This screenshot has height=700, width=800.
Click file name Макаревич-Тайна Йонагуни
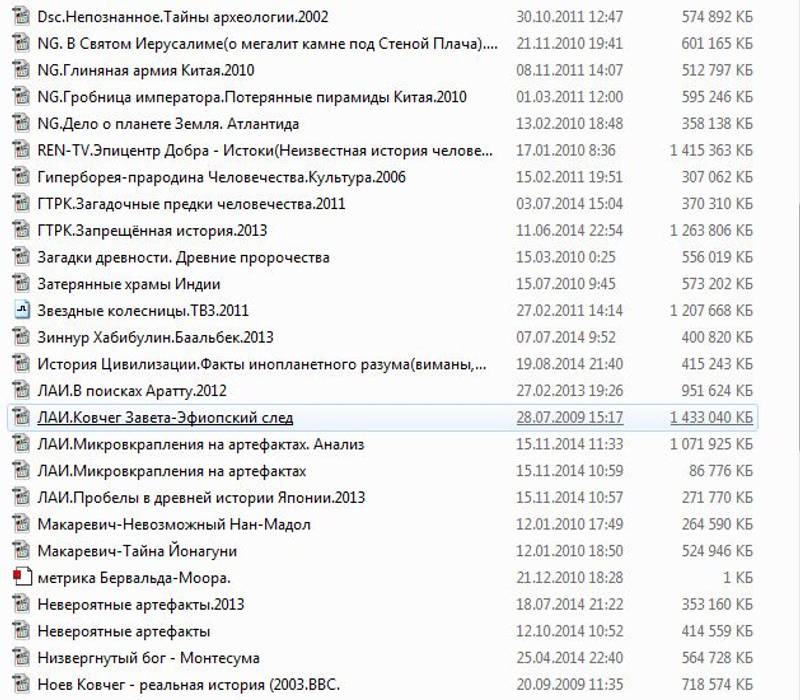pos(137,551)
